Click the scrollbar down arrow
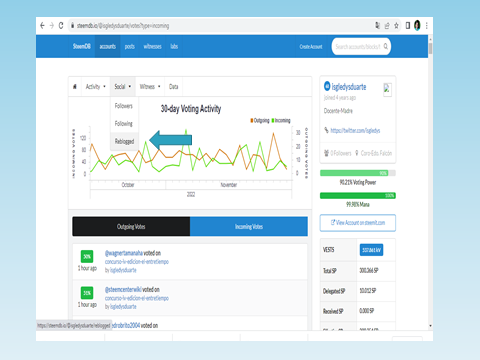 (x=430, y=326)
